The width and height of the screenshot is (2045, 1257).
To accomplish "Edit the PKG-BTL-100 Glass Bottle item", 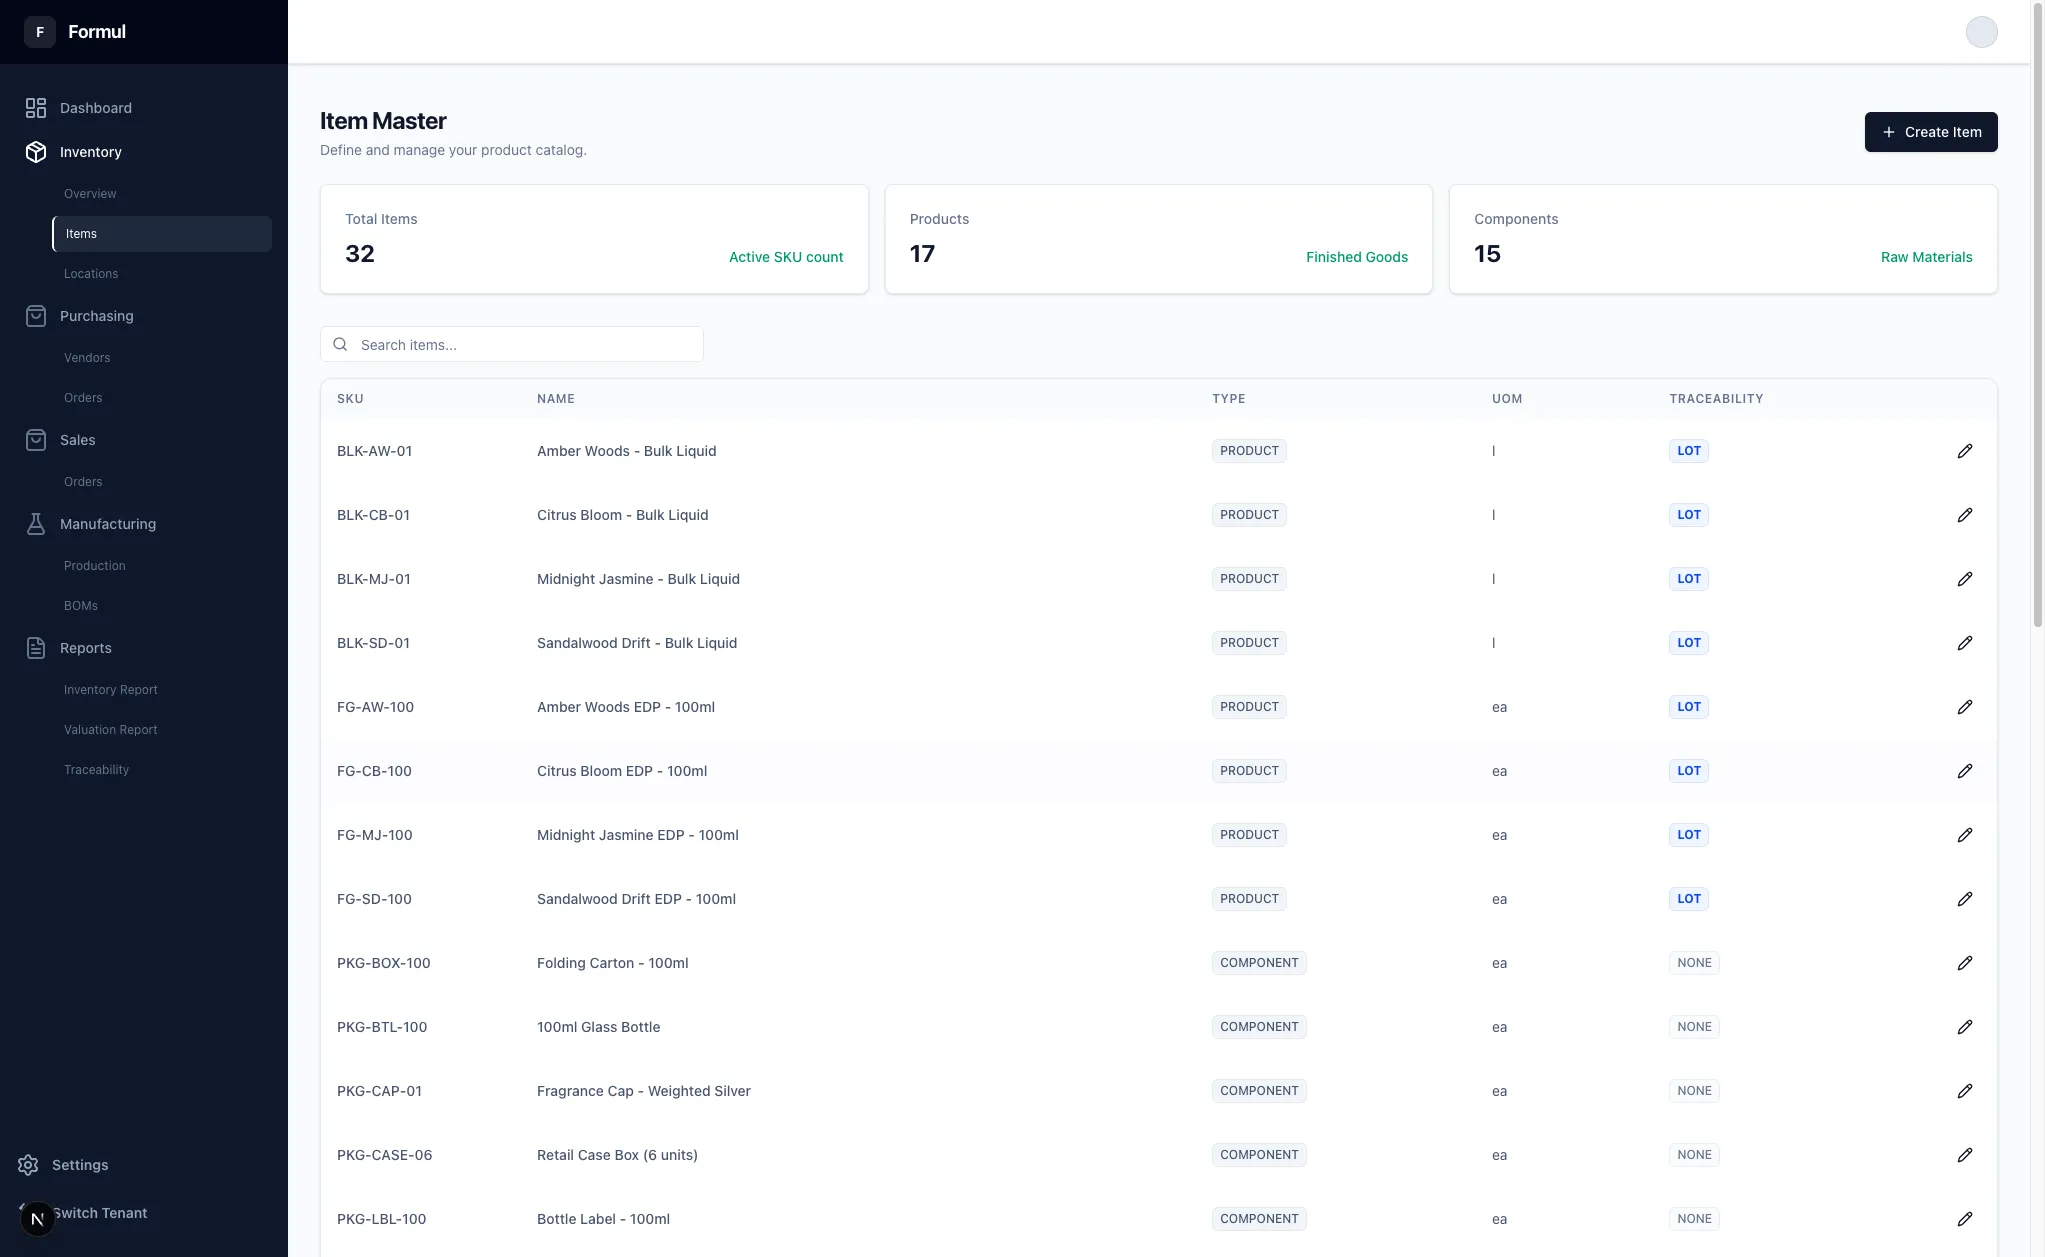I will click(1964, 1027).
